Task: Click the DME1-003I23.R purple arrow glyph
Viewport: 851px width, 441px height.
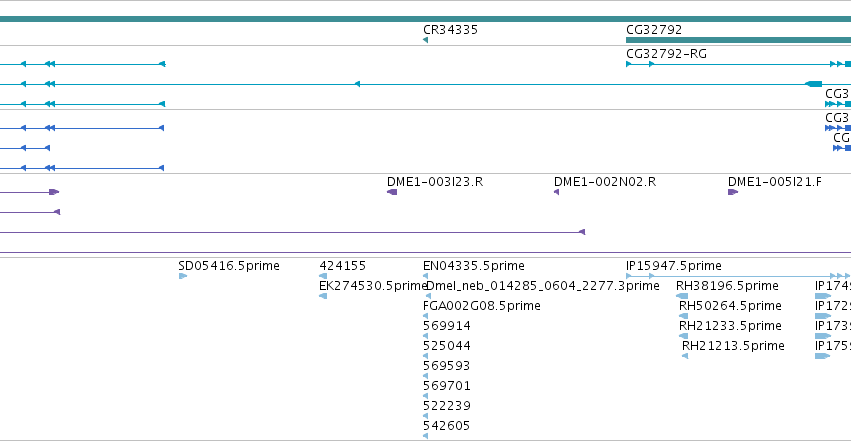Action: pos(392,192)
